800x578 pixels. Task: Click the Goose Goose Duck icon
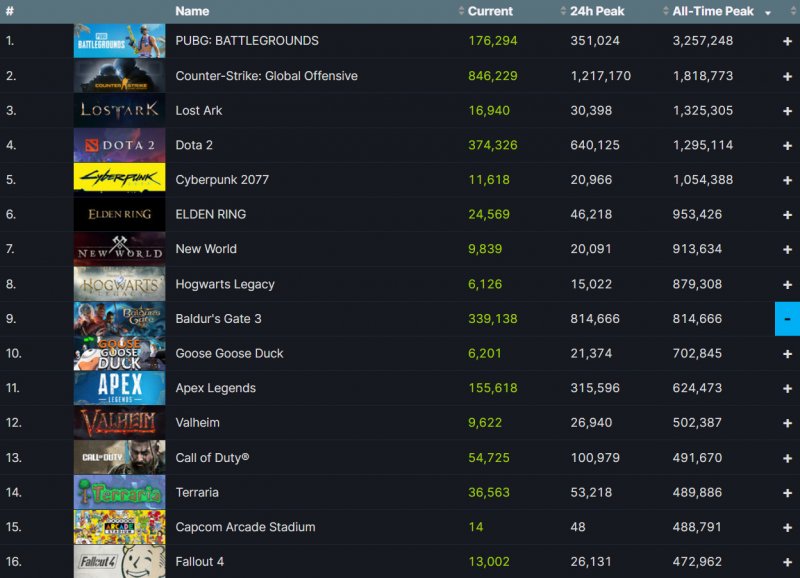(x=119, y=353)
